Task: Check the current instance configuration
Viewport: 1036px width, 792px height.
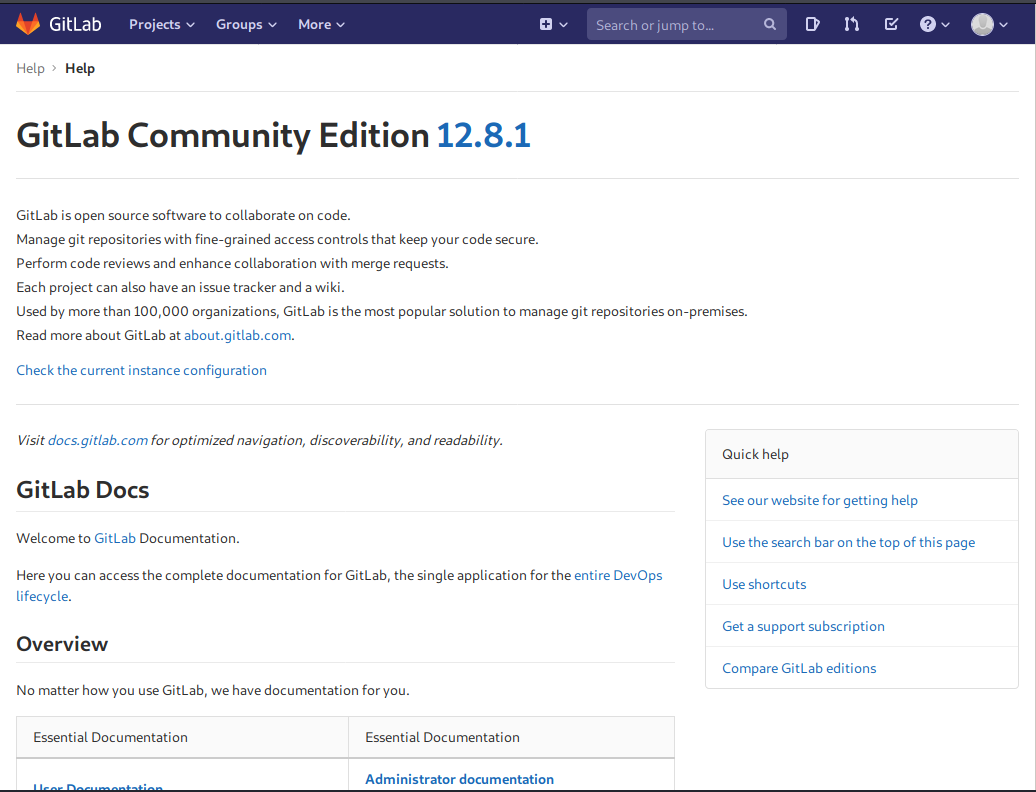Action: [141, 370]
